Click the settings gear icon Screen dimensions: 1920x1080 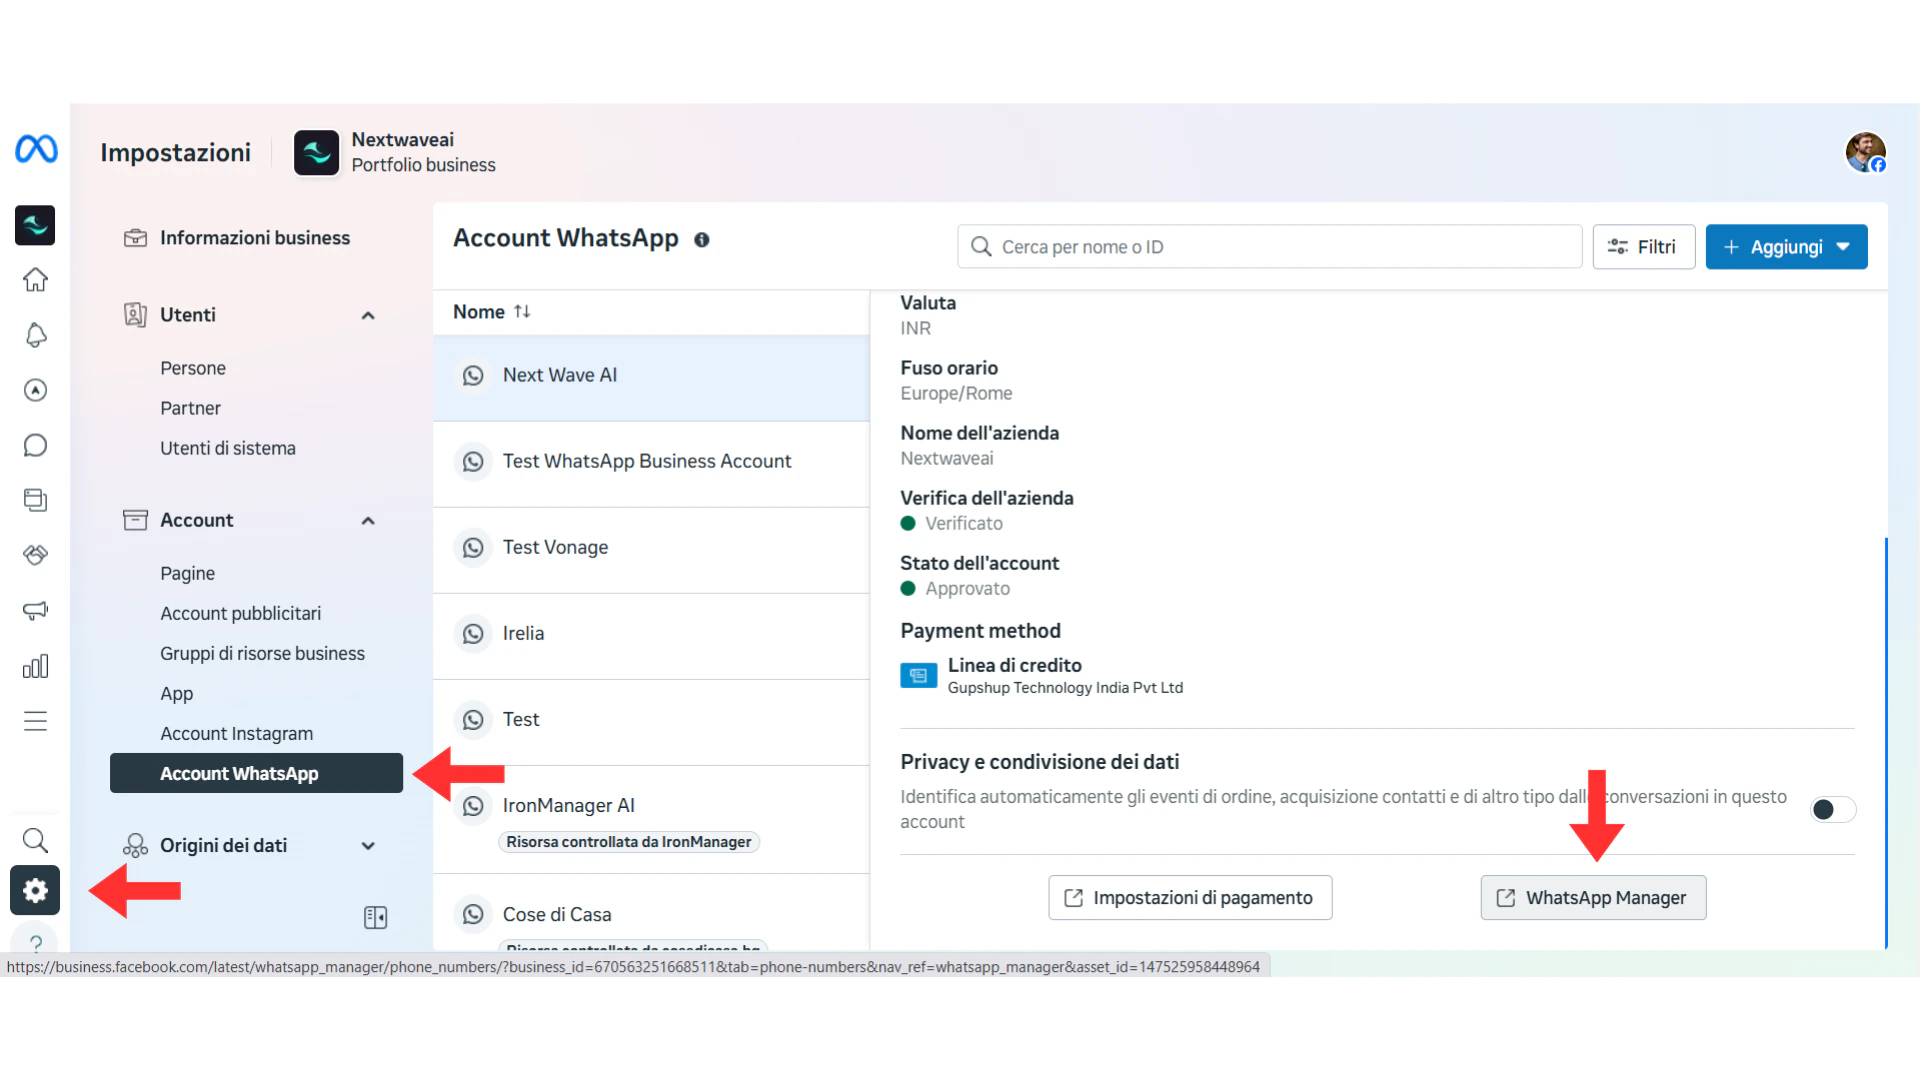[35, 890]
